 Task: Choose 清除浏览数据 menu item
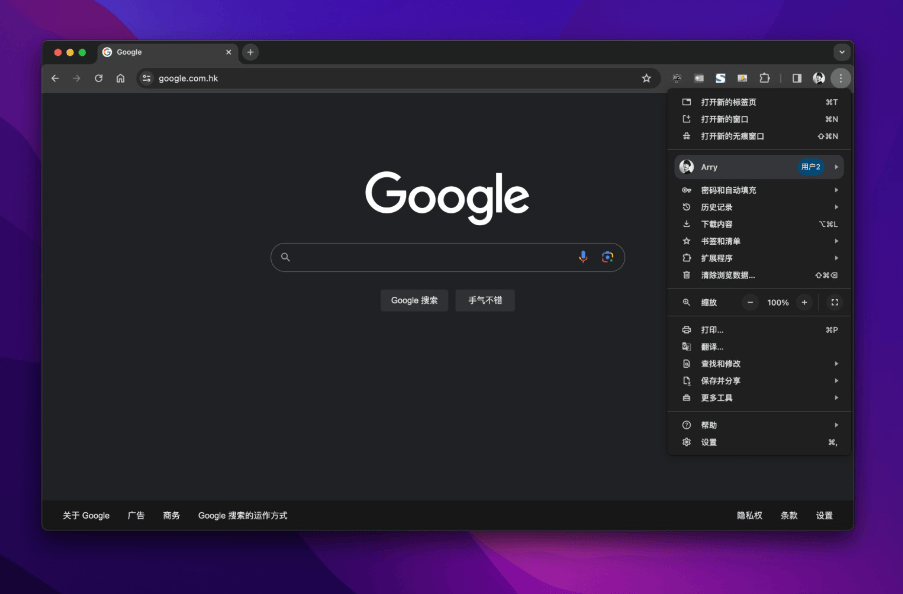click(759, 275)
